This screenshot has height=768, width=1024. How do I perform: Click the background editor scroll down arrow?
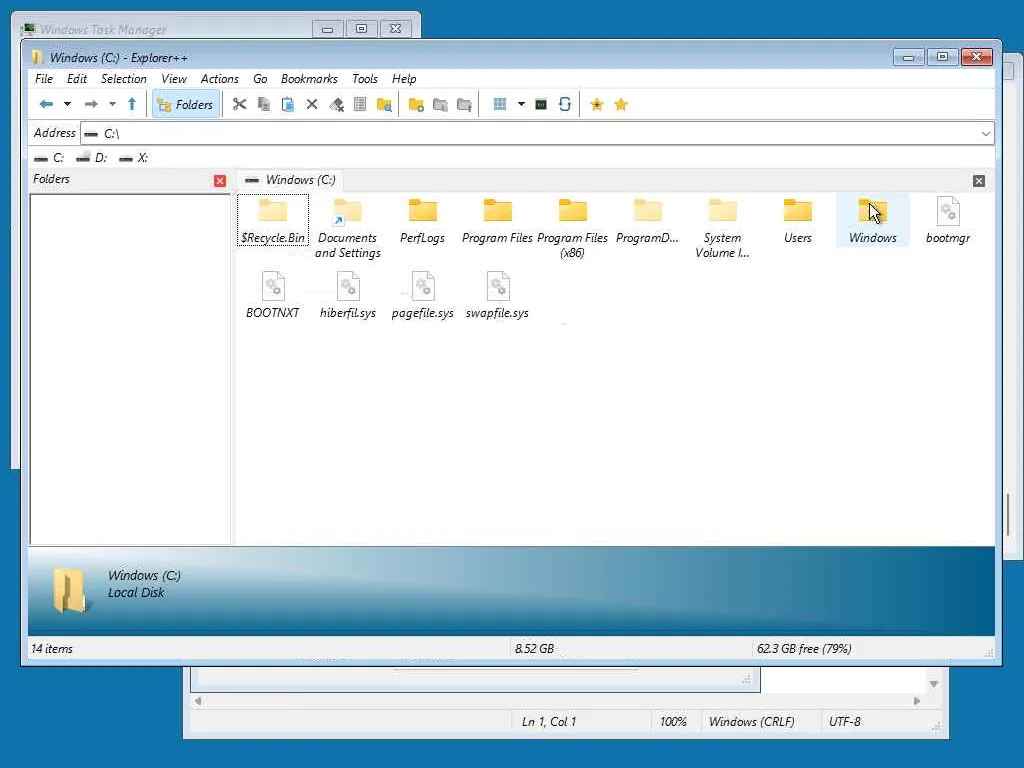934,684
